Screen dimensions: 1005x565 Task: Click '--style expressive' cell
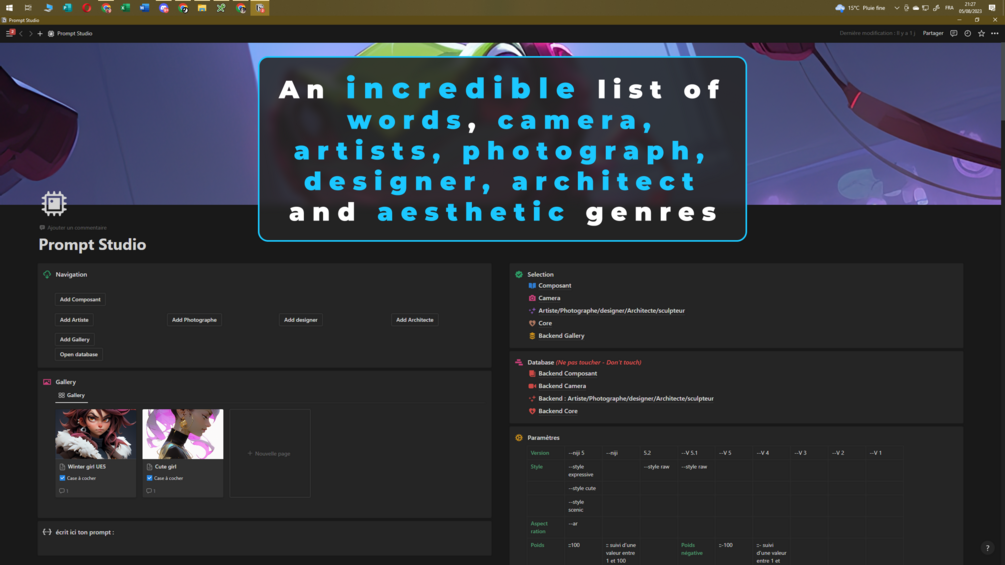point(581,471)
